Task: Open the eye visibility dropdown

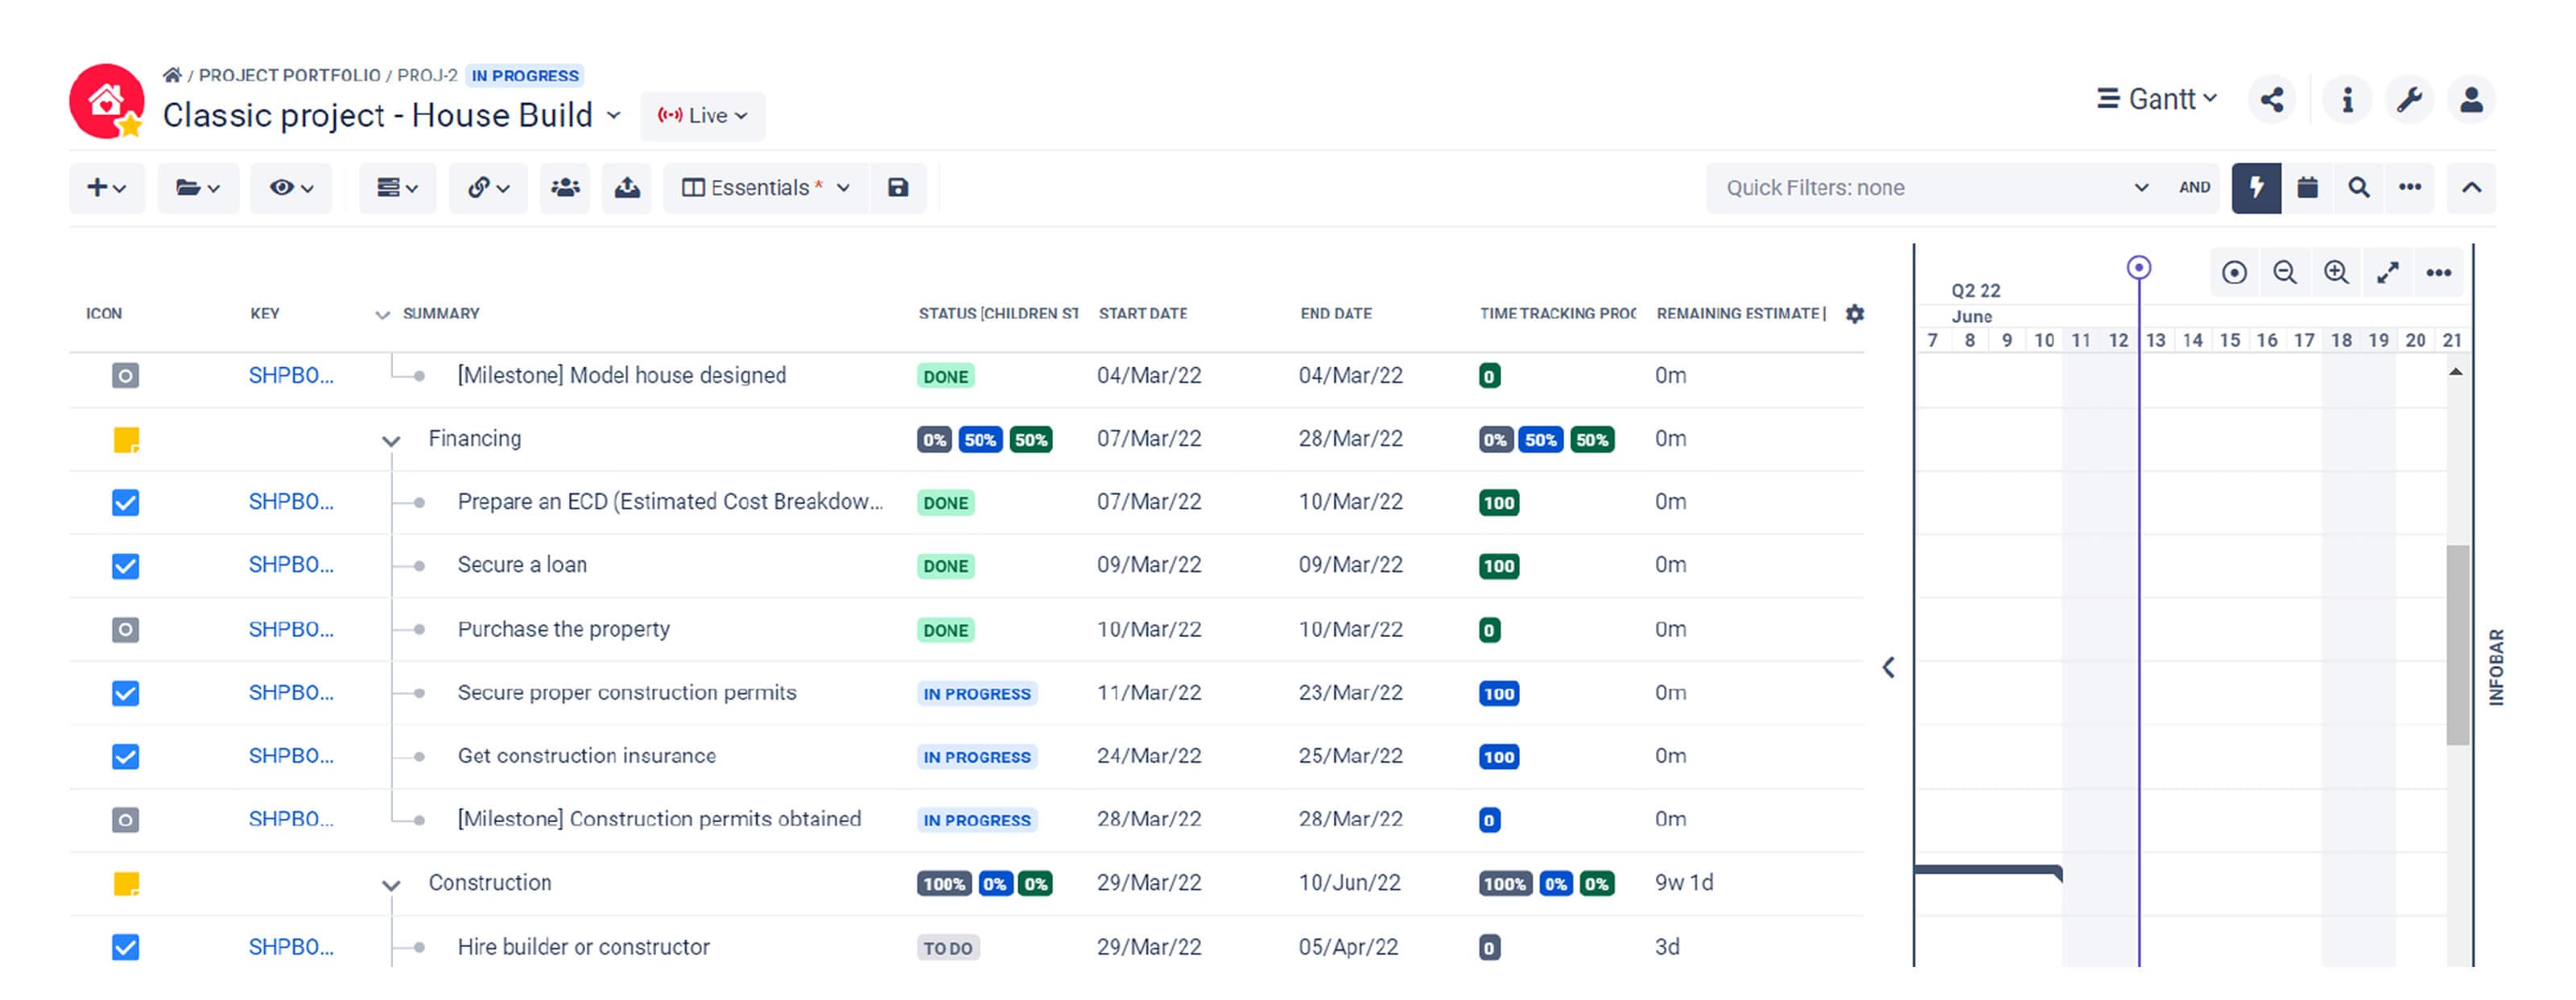Action: (291, 188)
